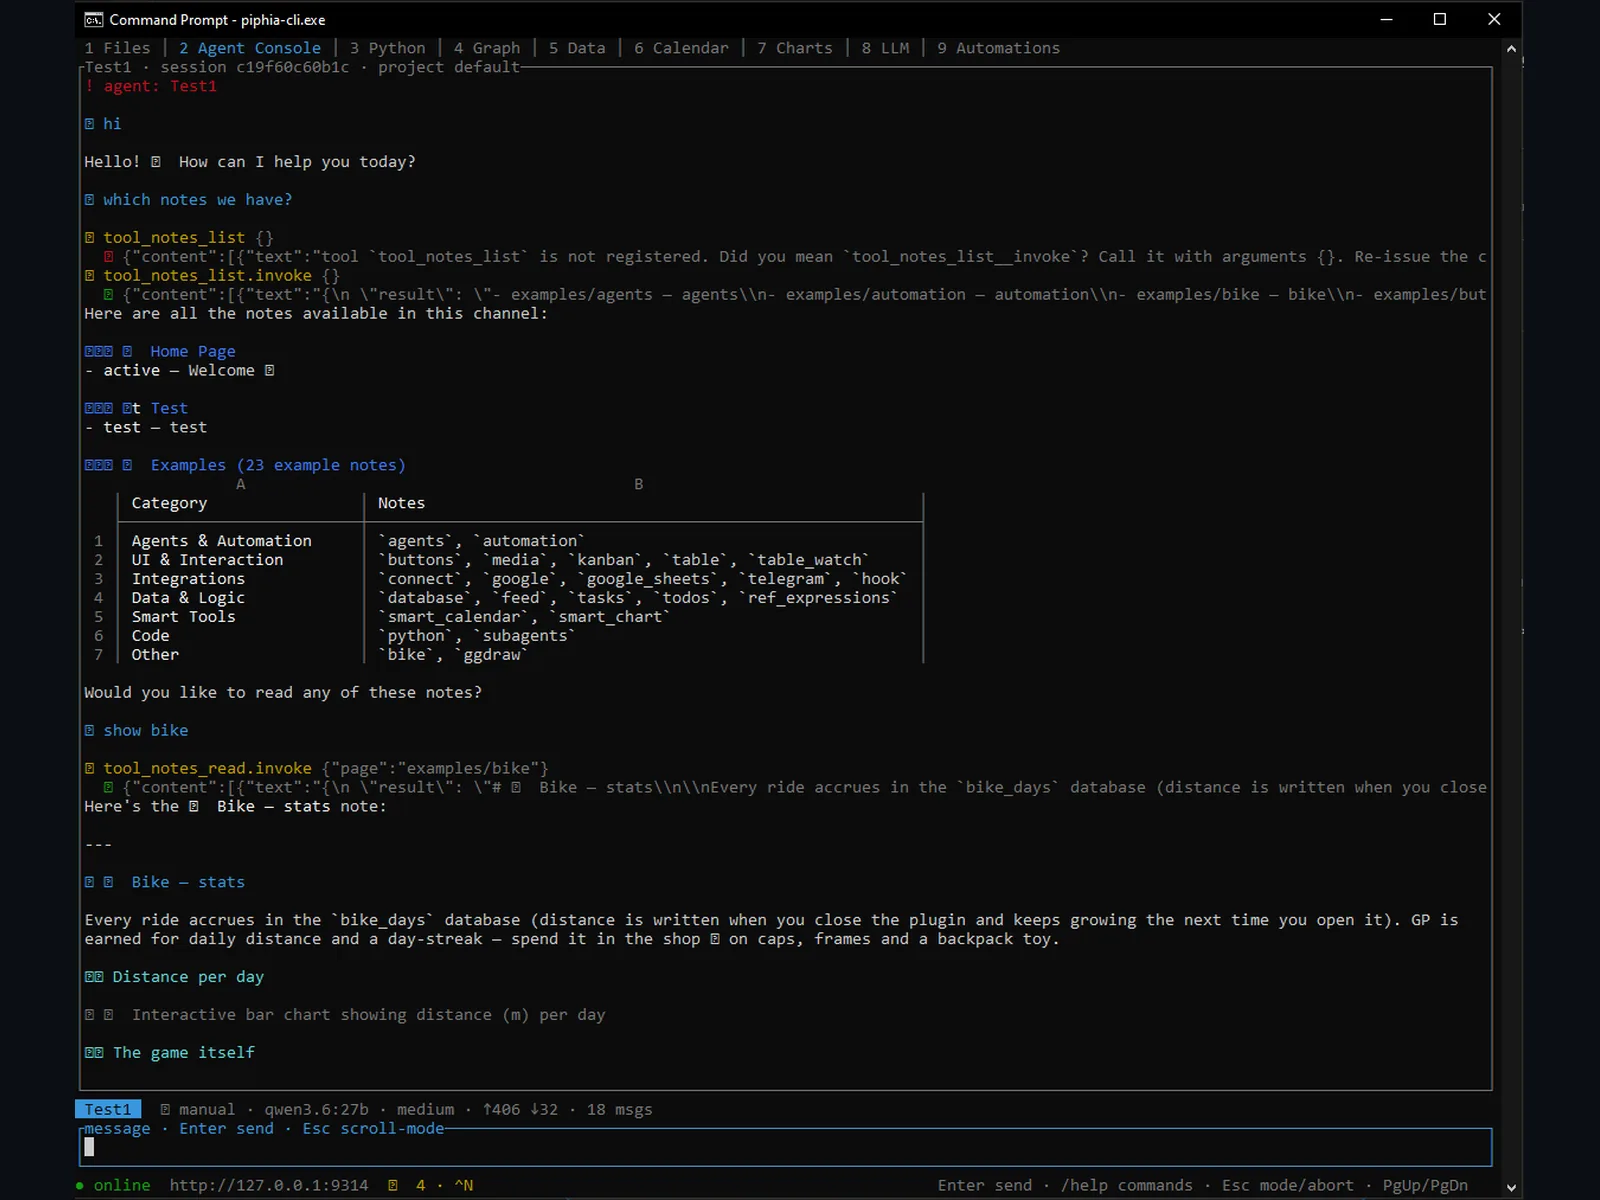This screenshot has height=1200, width=1600.
Task: Open the 6 Calendar tab
Action: [x=681, y=48]
